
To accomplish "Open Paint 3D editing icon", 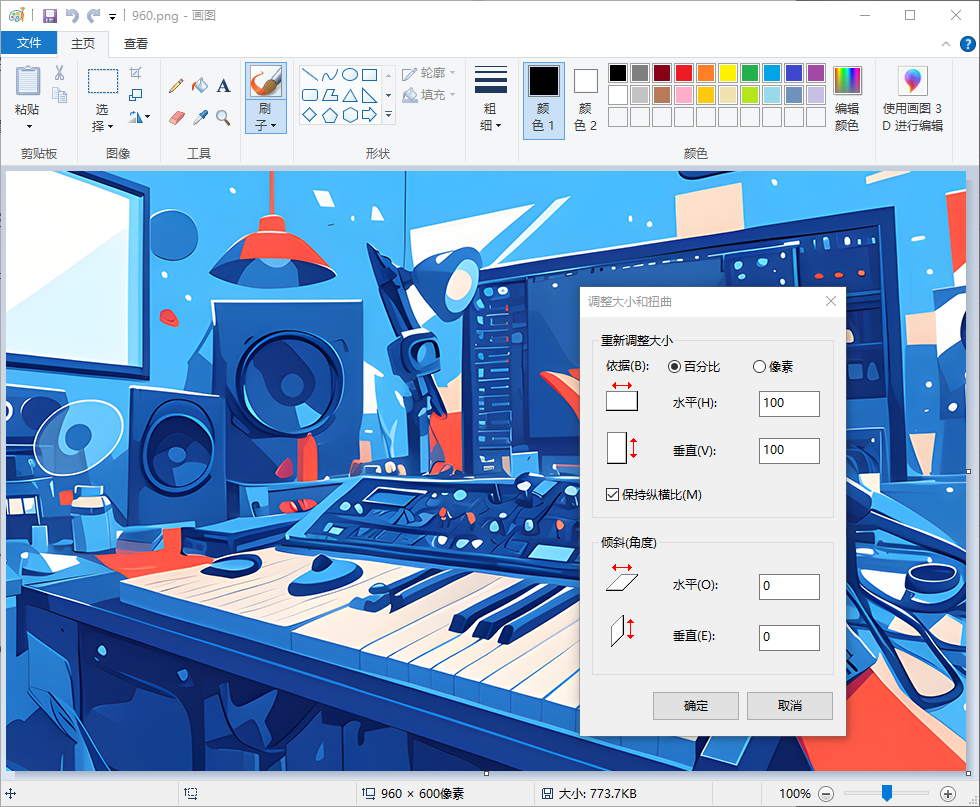I will (x=912, y=81).
